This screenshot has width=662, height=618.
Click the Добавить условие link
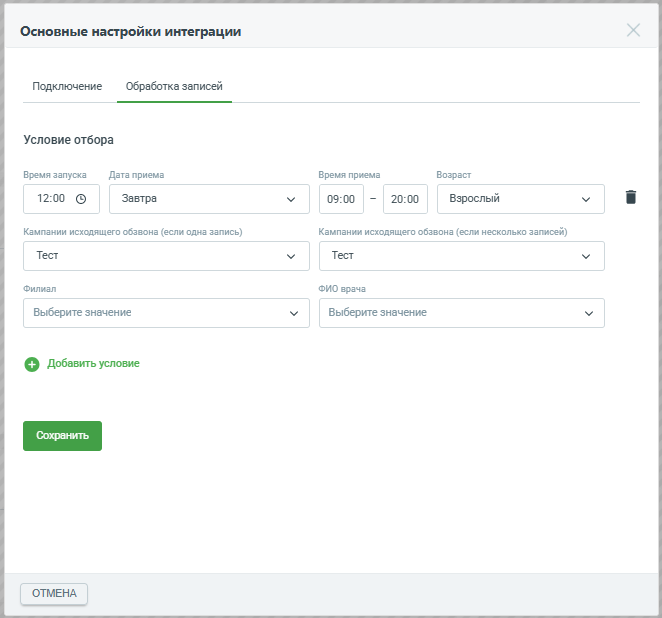93,363
